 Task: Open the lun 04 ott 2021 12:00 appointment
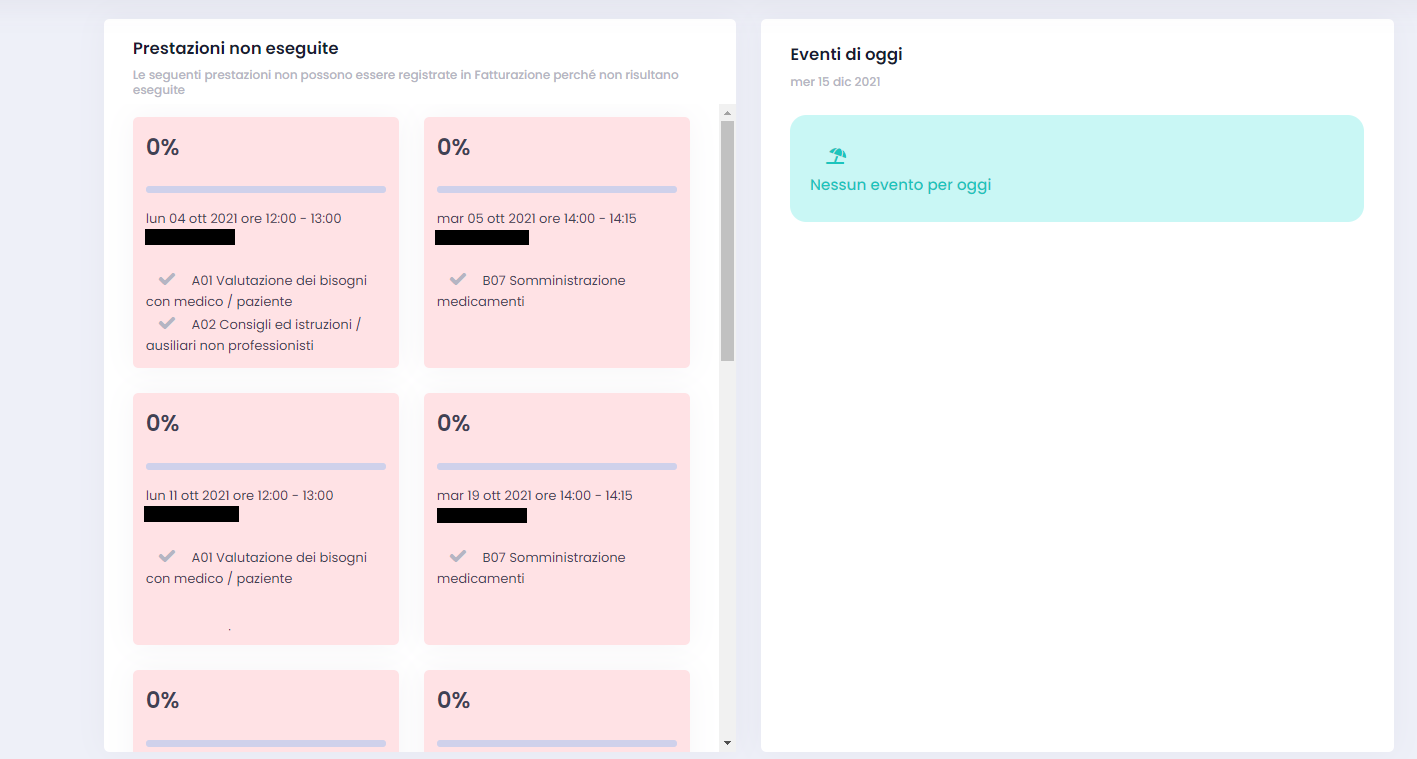(244, 218)
